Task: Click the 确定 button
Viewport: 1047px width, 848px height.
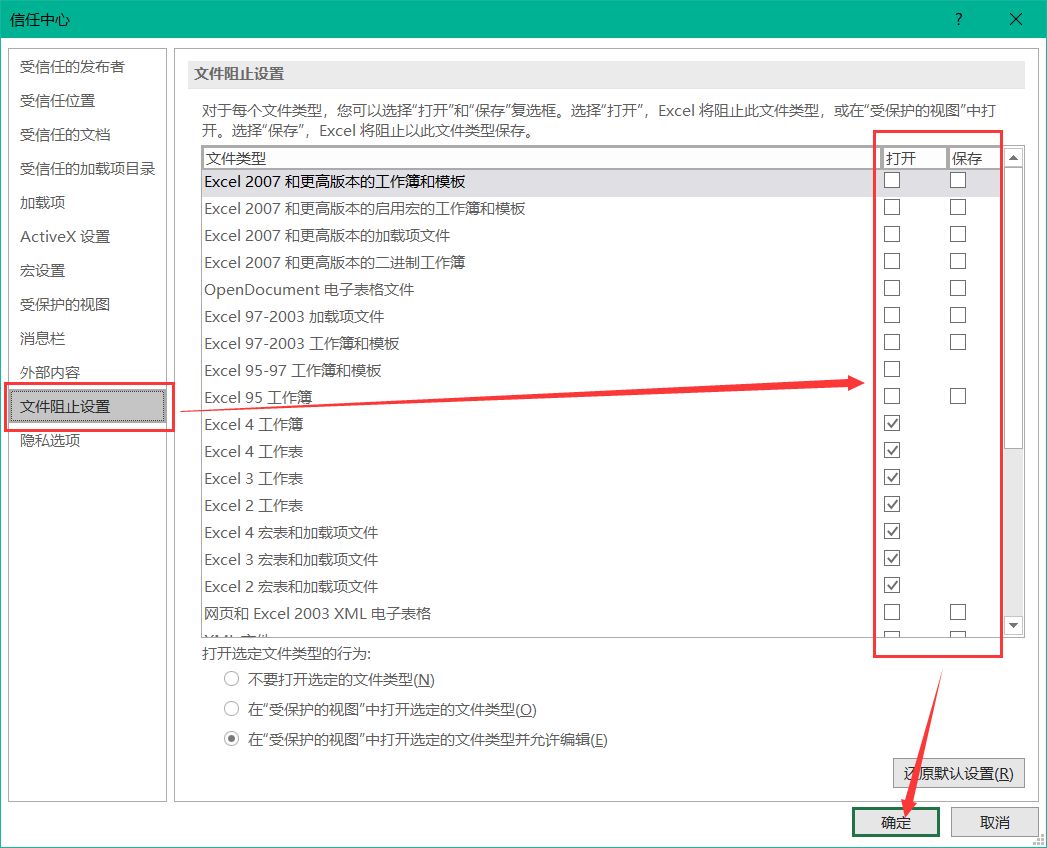Action: click(x=895, y=821)
